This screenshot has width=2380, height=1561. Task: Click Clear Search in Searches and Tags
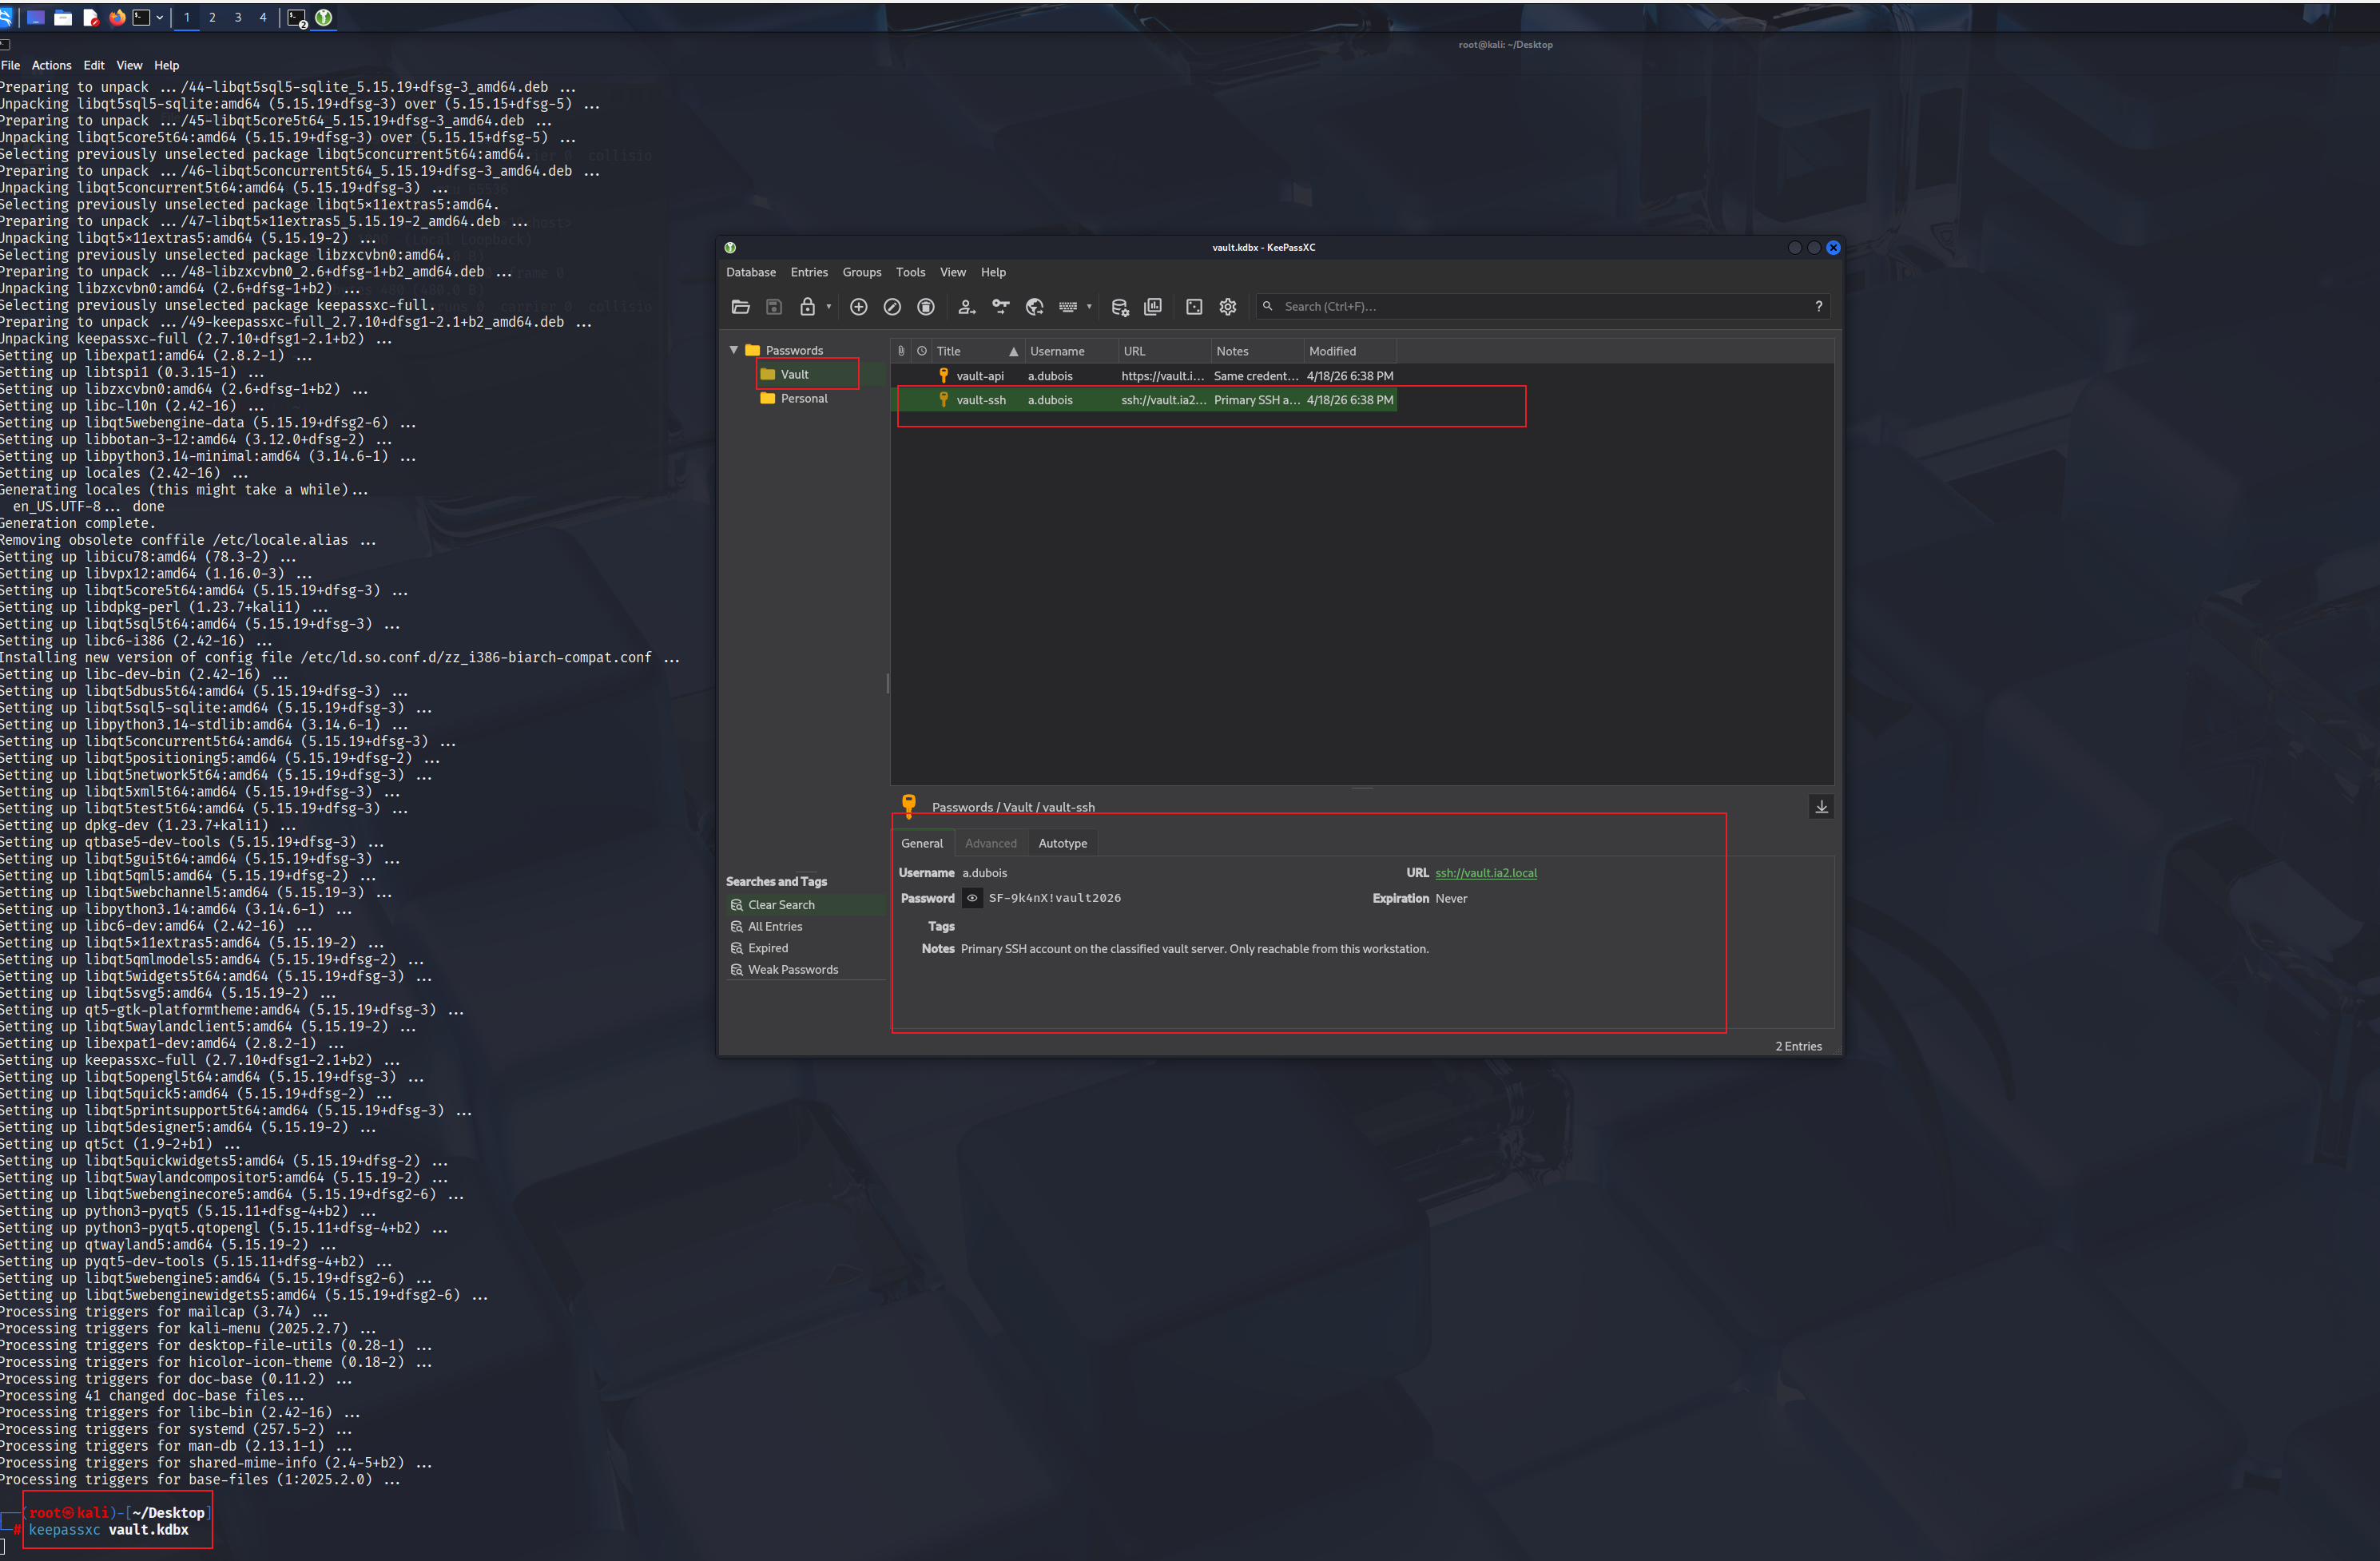[x=782, y=905]
